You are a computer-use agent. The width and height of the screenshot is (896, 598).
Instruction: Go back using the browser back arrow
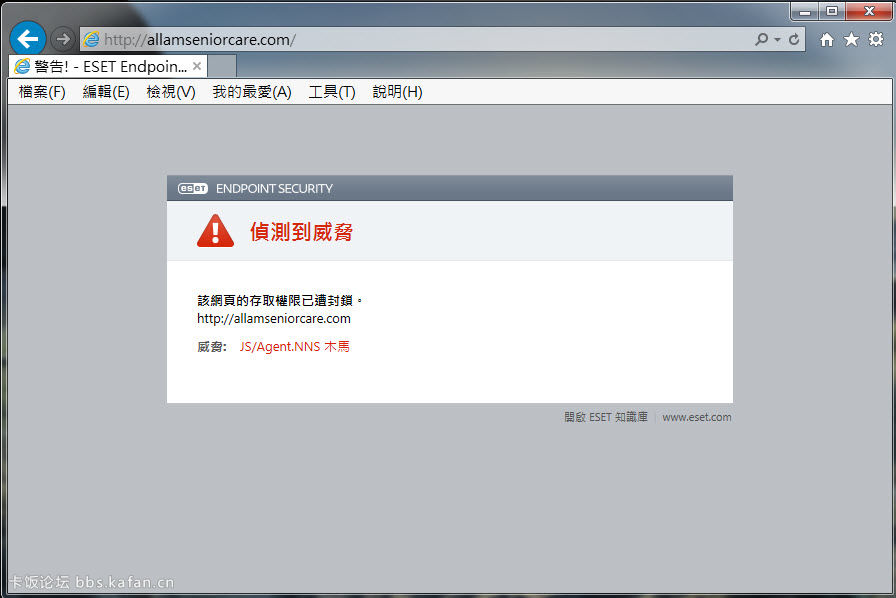point(27,39)
